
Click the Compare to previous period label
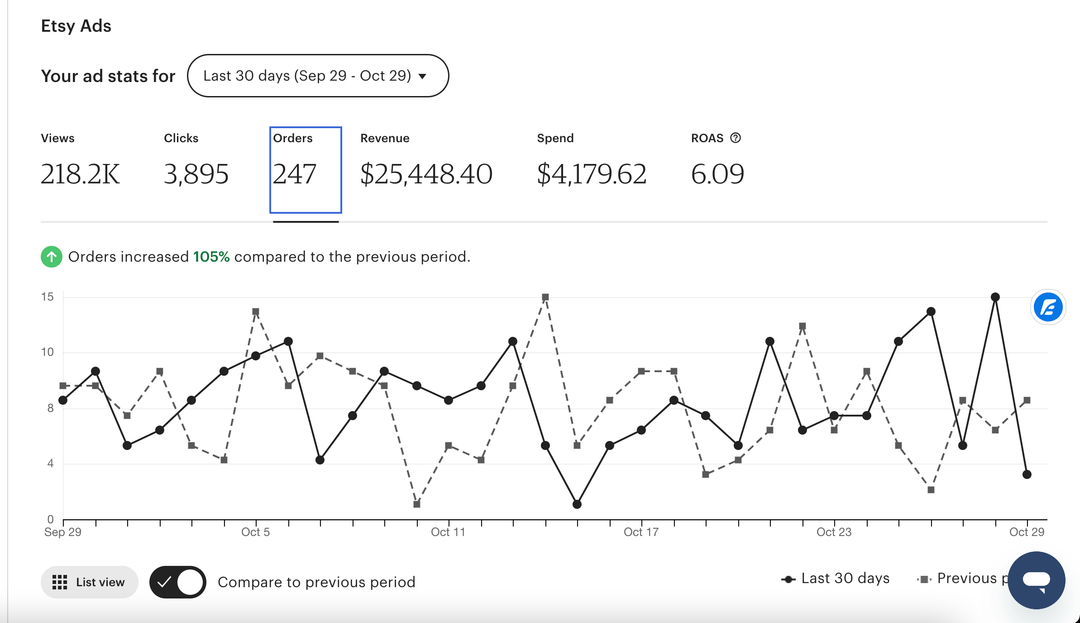click(x=316, y=582)
